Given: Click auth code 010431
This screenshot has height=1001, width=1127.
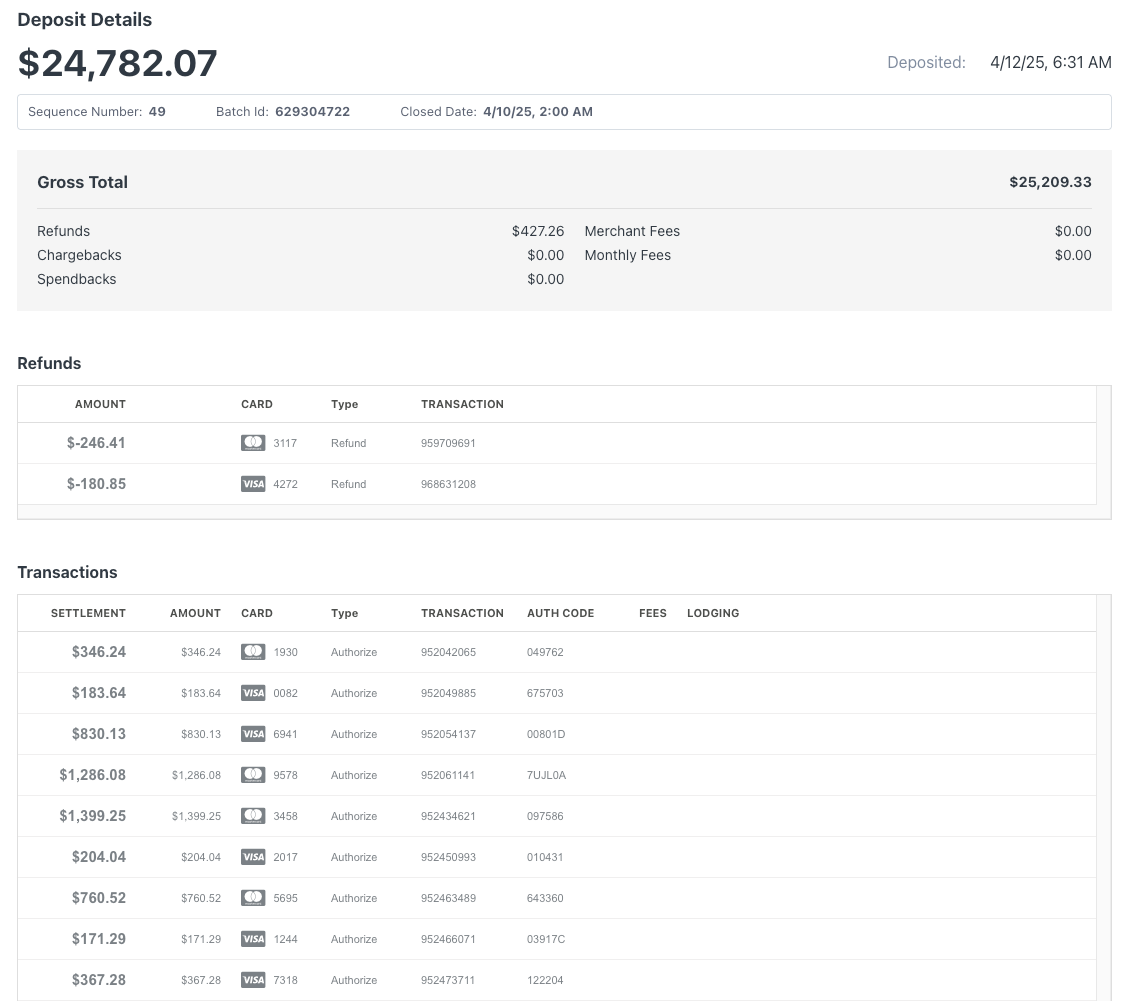Looking at the screenshot, I should pos(545,857).
